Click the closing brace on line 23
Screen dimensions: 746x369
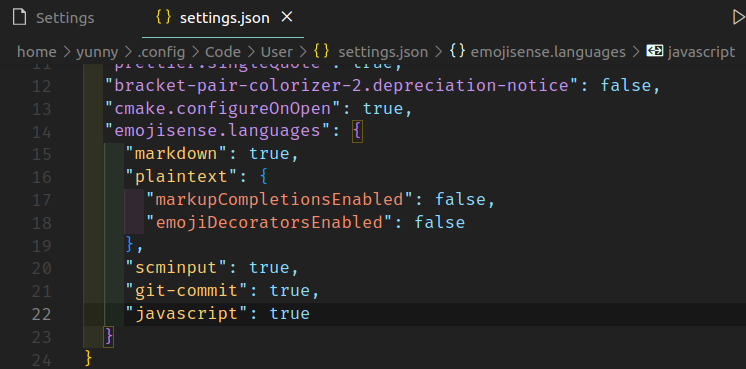(x=109, y=337)
